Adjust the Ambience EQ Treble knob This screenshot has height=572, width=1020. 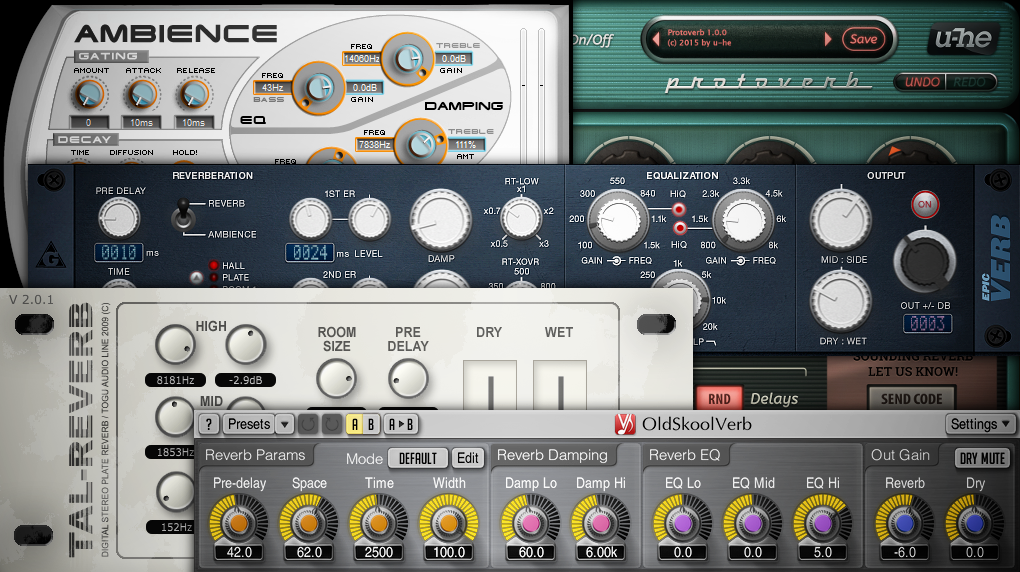(x=407, y=59)
